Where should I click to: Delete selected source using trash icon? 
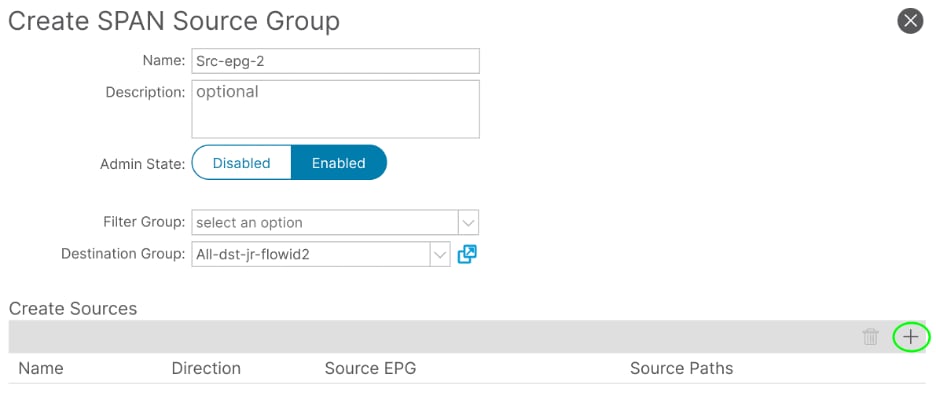pos(870,337)
